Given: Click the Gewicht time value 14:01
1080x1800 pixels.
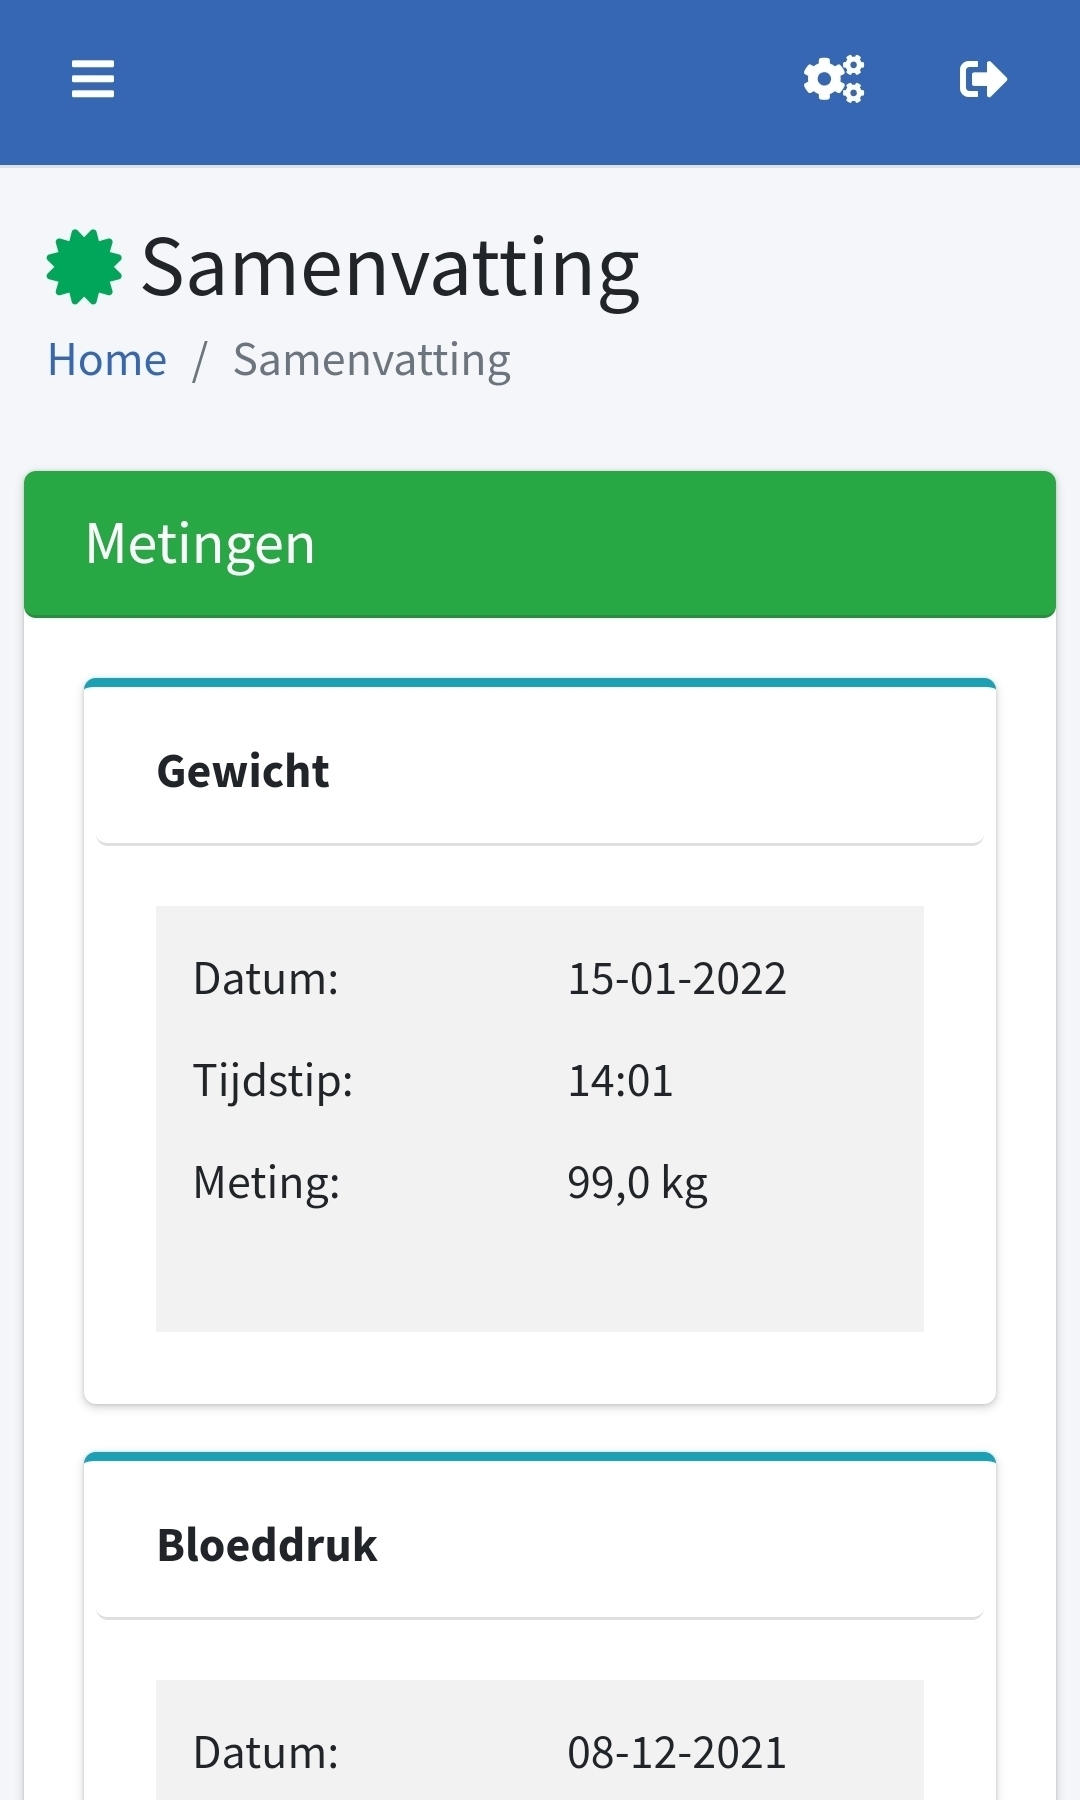Looking at the screenshot, I should point(620,1080).
